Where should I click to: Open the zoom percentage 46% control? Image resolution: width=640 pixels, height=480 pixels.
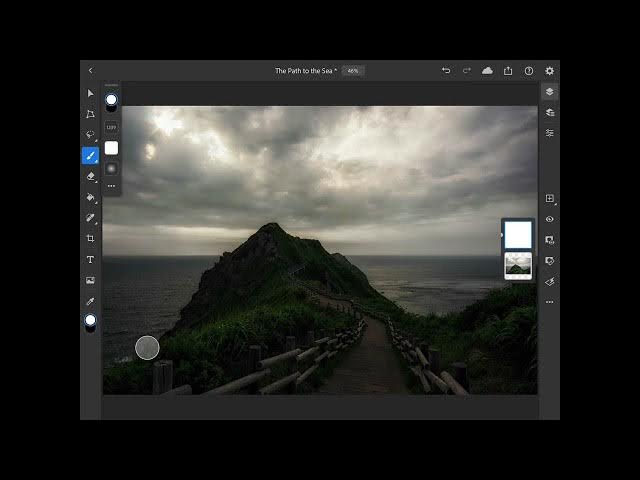353,71
